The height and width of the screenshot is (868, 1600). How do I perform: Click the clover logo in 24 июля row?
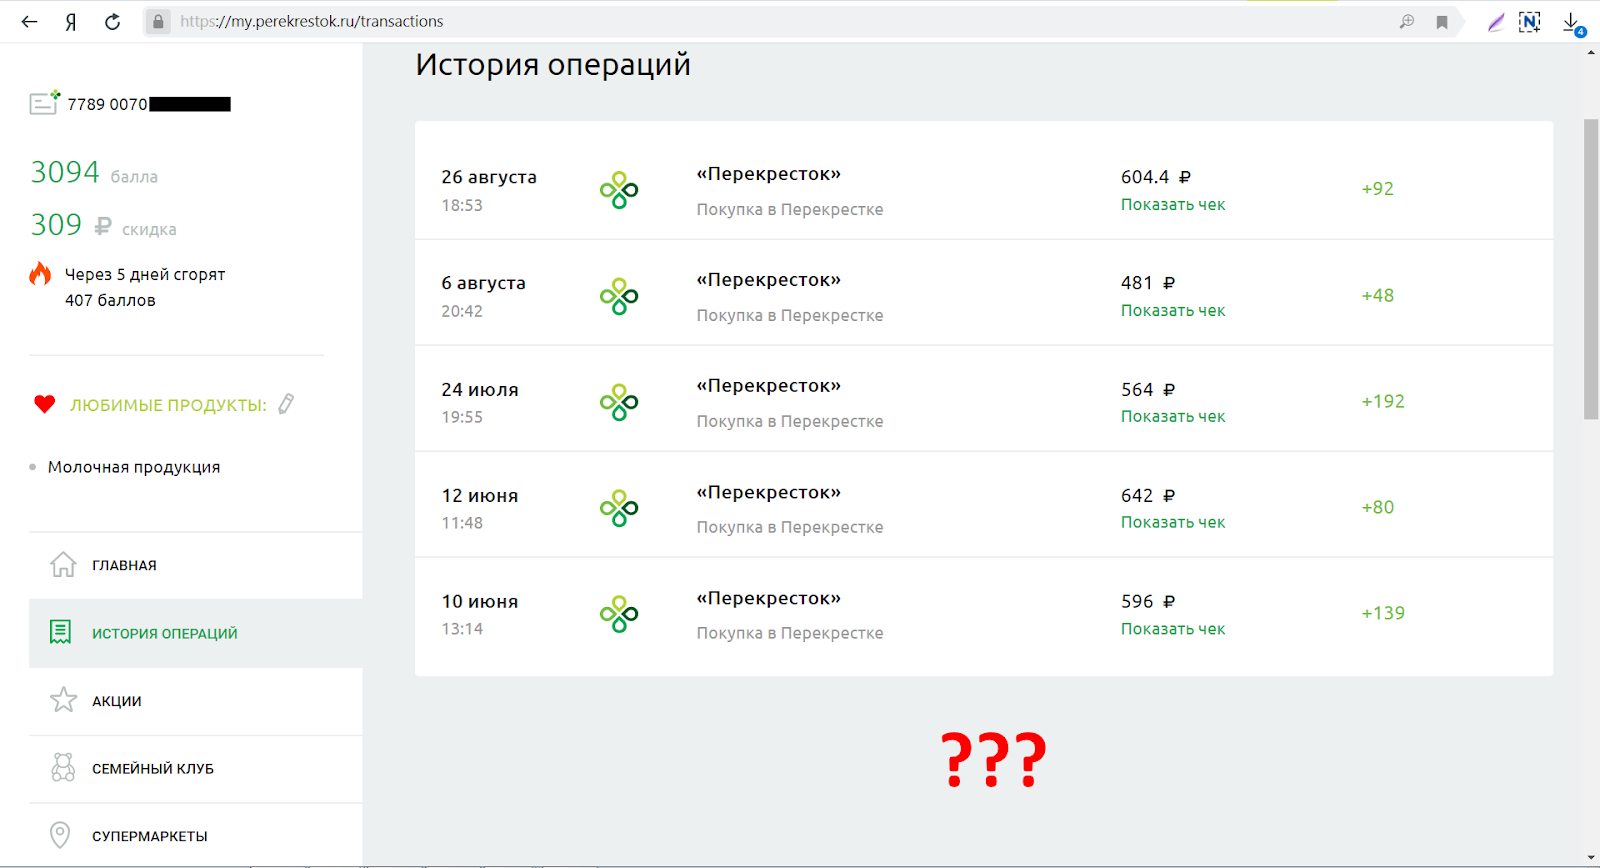[x=619, y=402]
